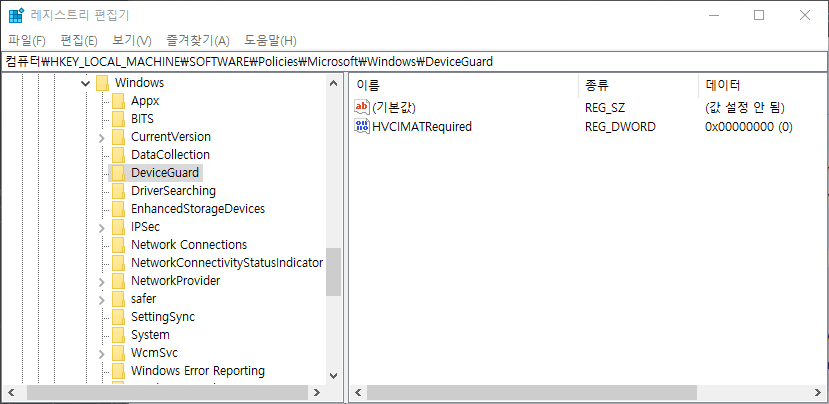The width and height of the screenshot is (829, 404).
Task: Click the Network Connections folder icon
Action: (x=118, y=244)
